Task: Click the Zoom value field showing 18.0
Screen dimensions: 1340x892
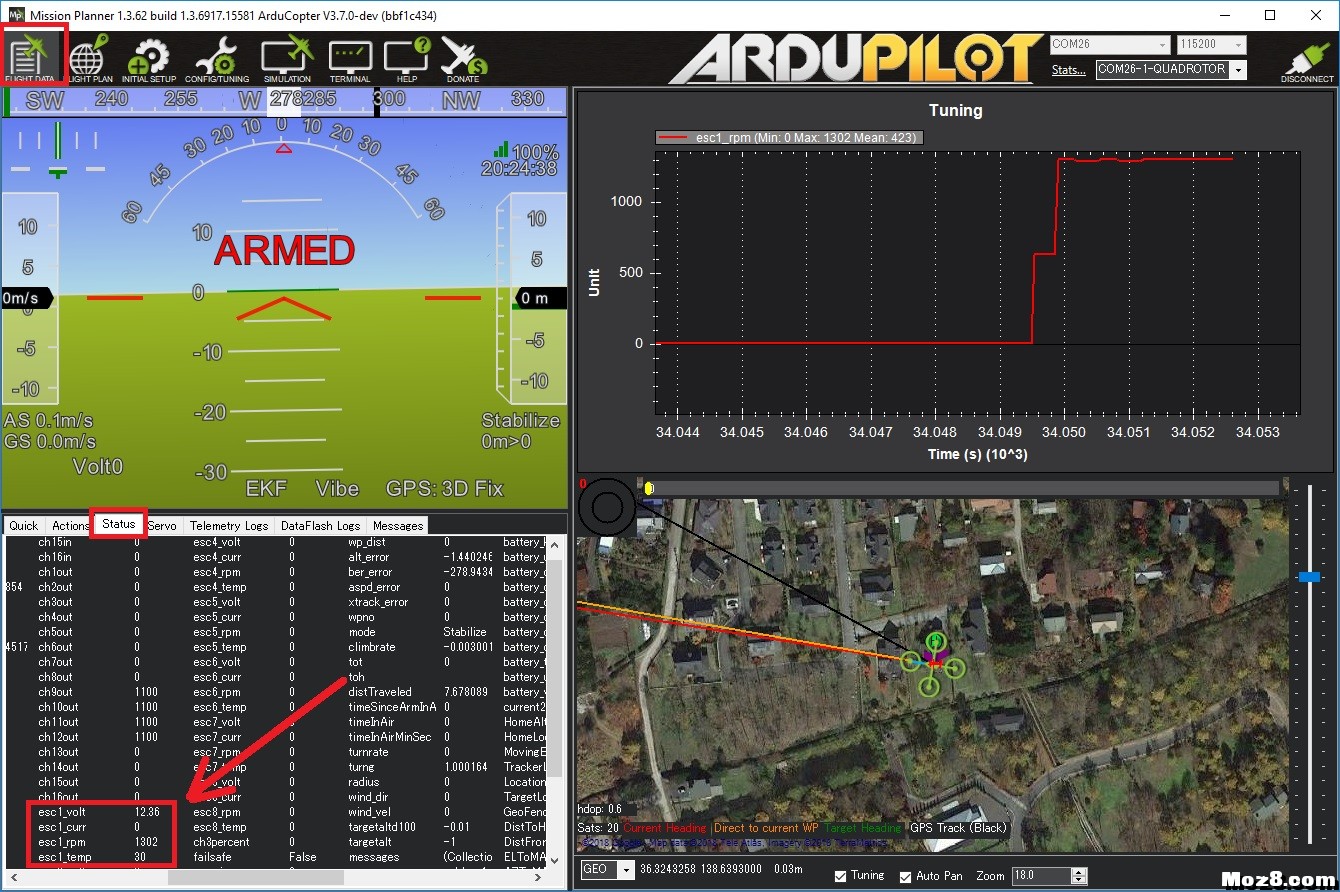Action: [1040, 876]
